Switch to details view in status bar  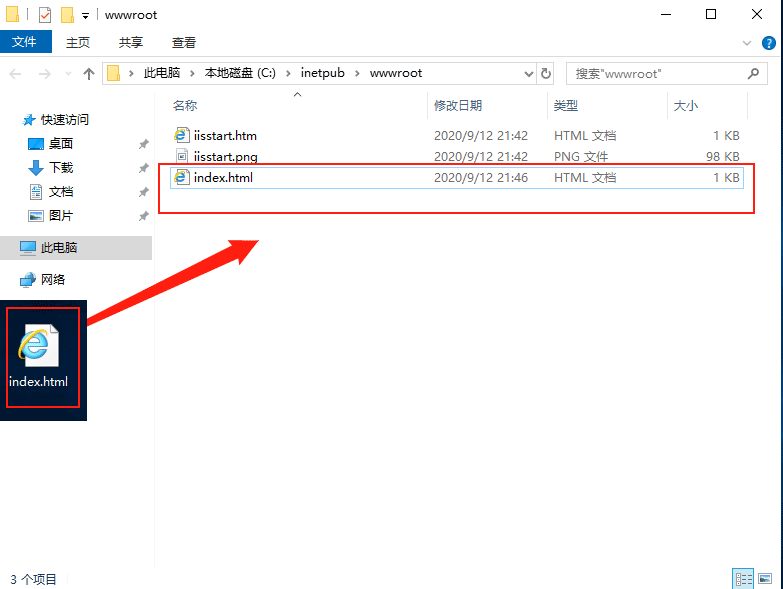point(743,579)
